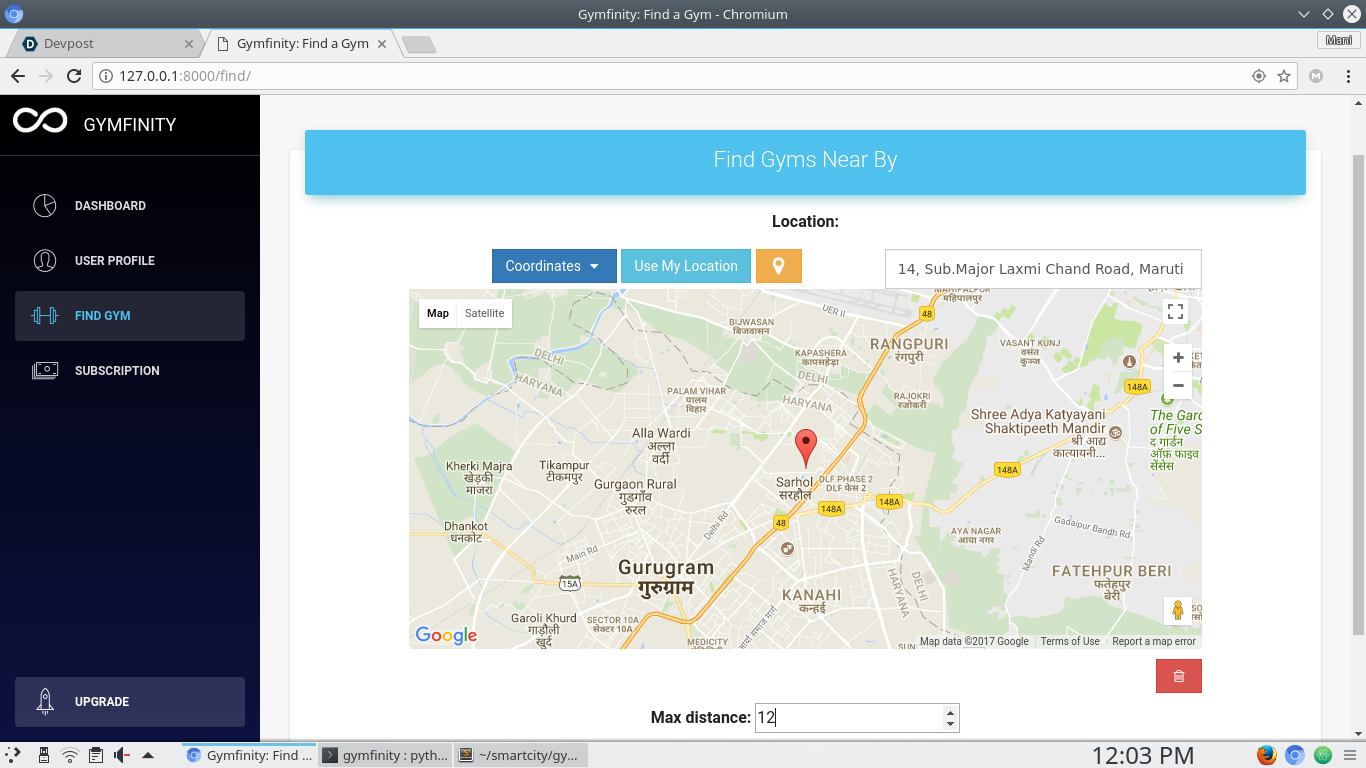The image size is (1366, 768).
Task: Zoom in the map with plus
Action: click(1178, 358)
